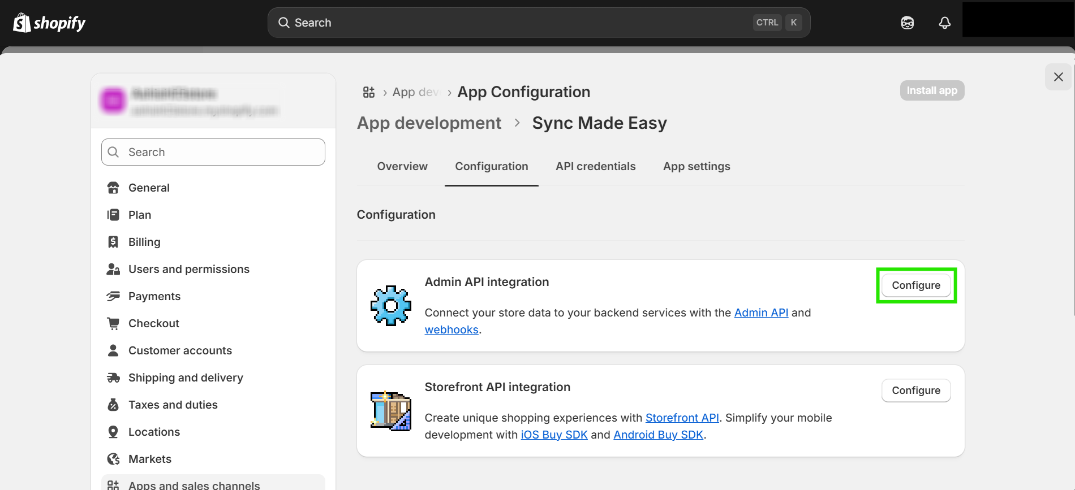Click the Locations pin icon in sidebar
The height and width of the screenshot is (490, 1075).
pyautogui.click(x=113, y=432)
